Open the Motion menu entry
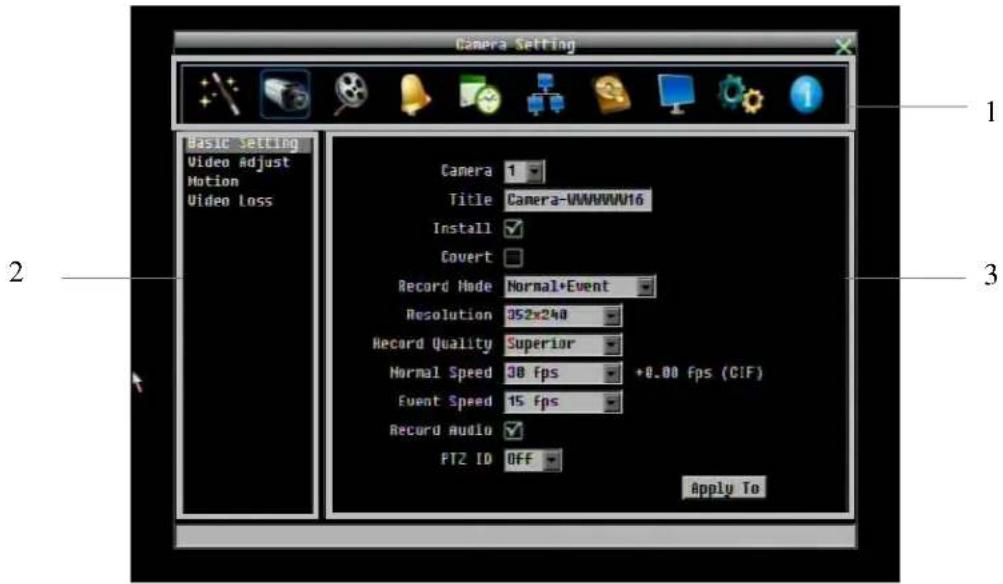The image size is (1003, 584). coord(213,182)
